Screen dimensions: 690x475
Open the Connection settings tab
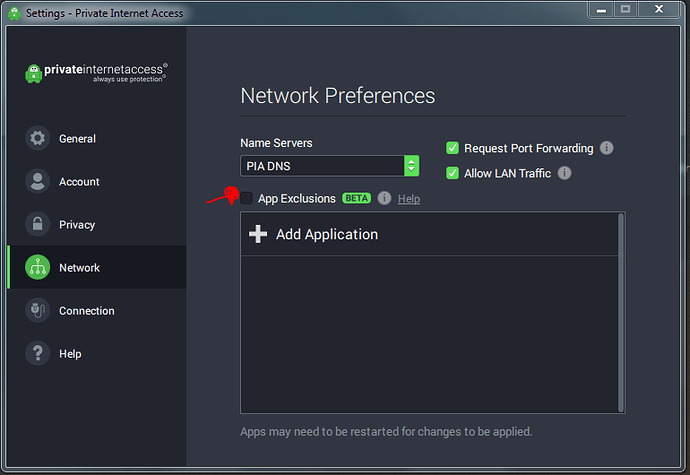pyautogui.click(x=86, y=311)
